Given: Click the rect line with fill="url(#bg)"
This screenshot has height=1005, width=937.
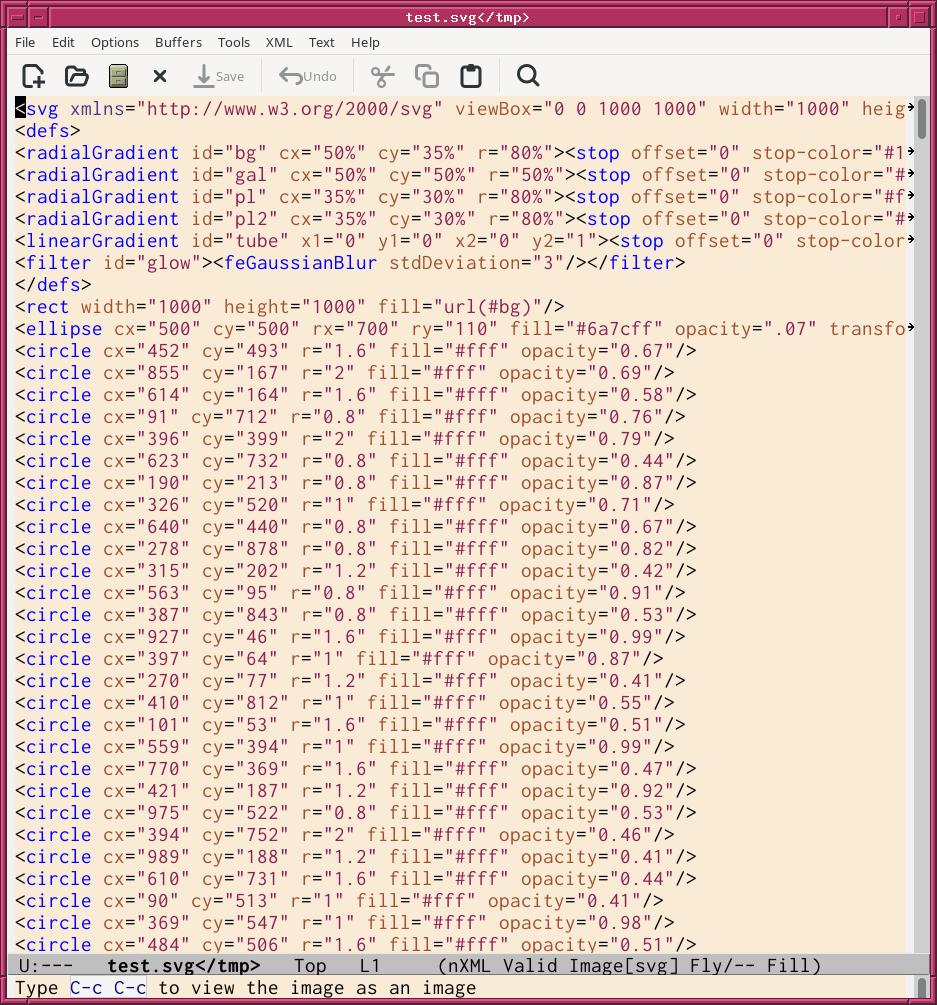Looking at the screenshot, I should [290, 306].
